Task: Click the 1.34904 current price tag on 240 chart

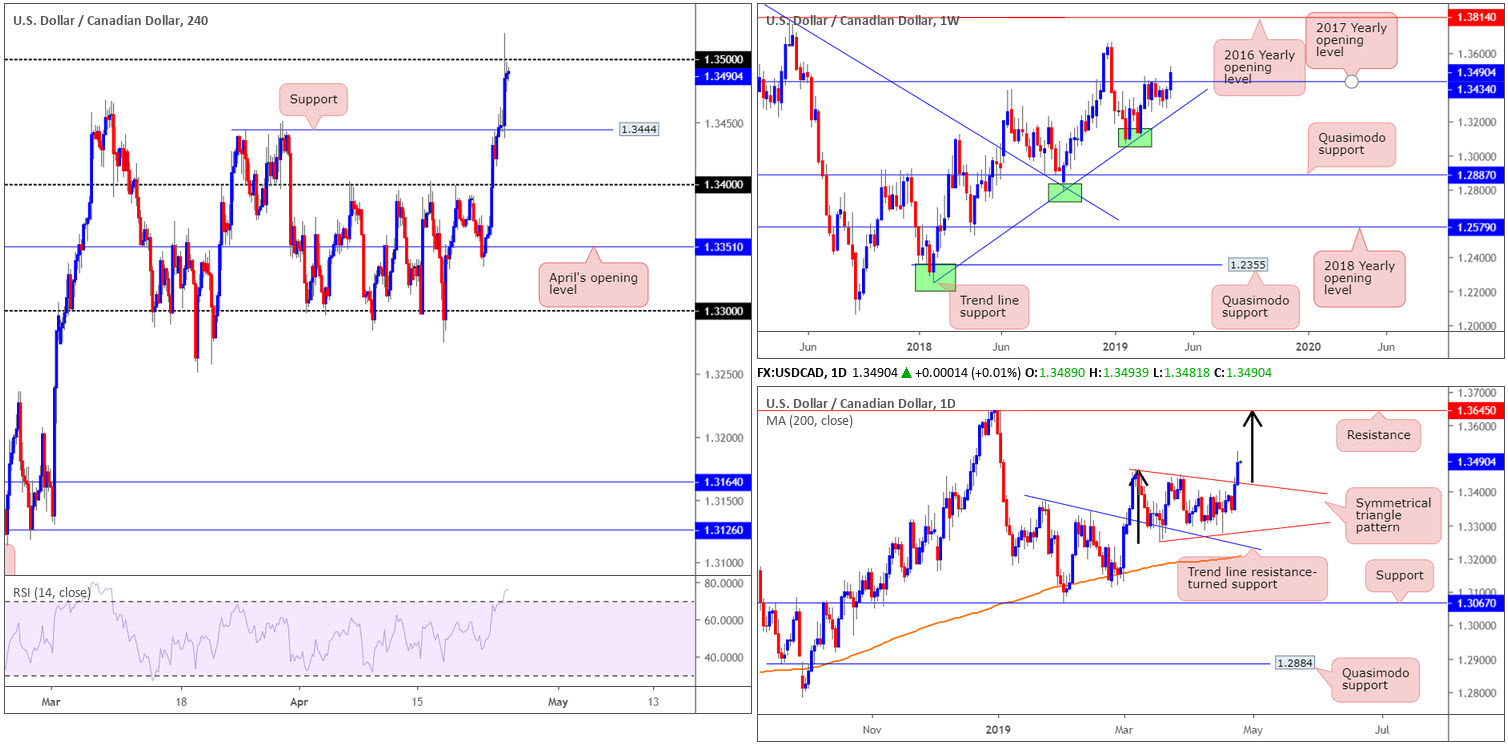Action: (x=723, y=75)
